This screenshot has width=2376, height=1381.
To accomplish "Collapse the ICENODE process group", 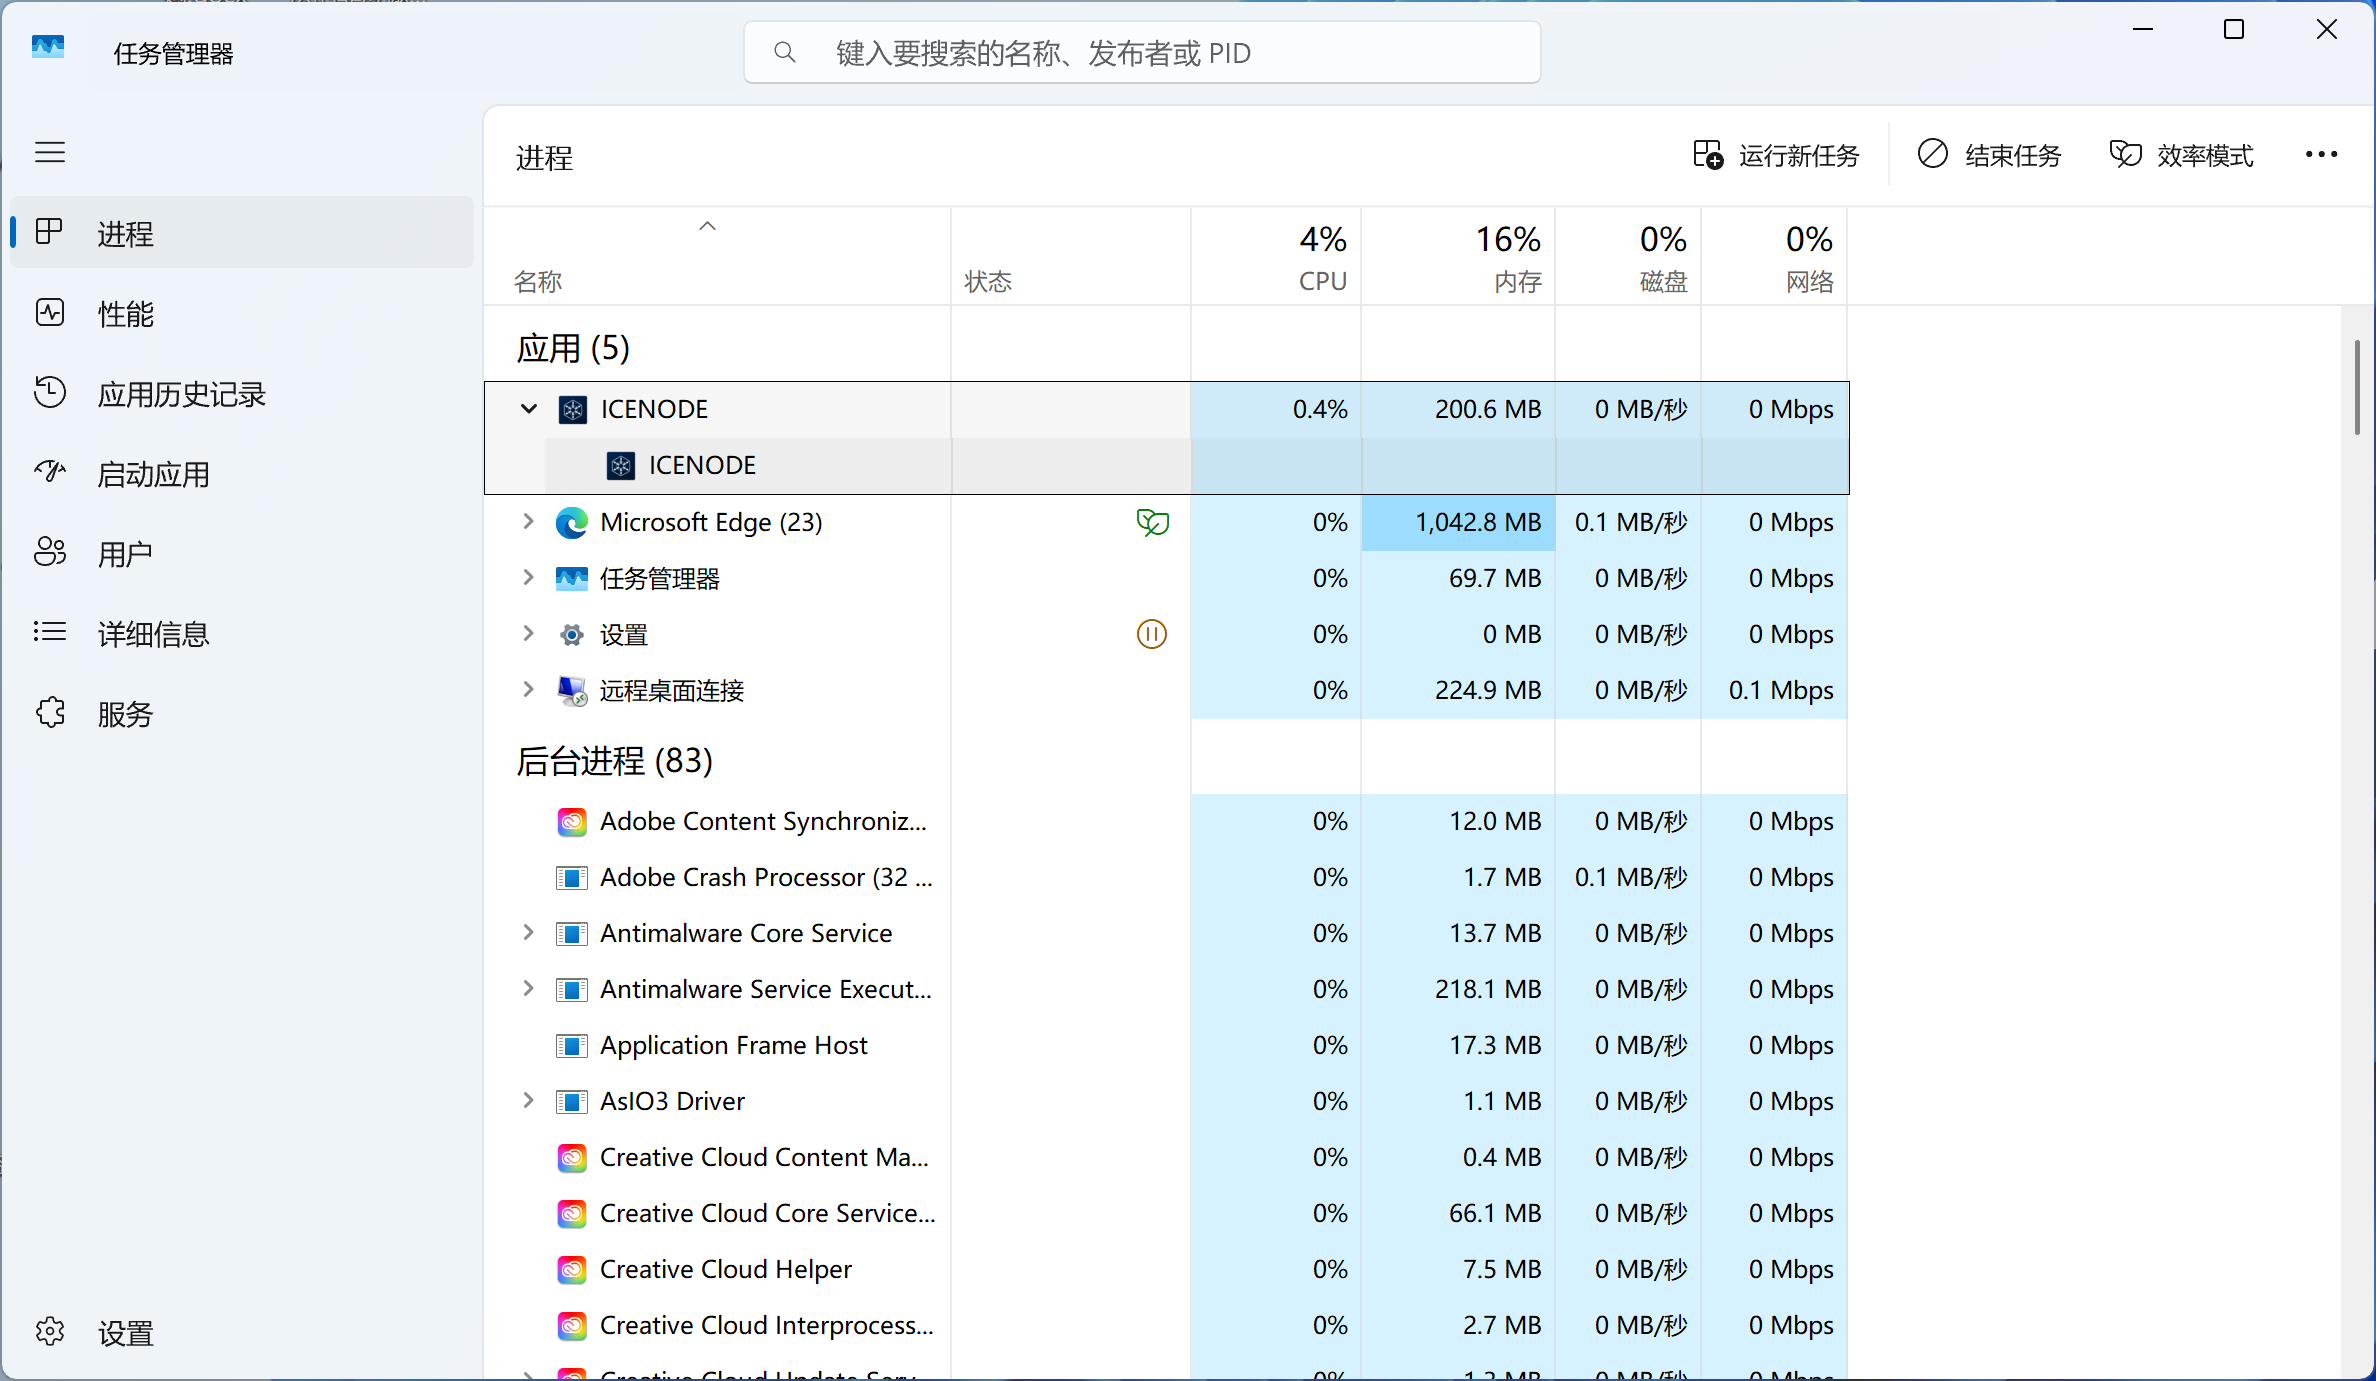I will 529,409.
